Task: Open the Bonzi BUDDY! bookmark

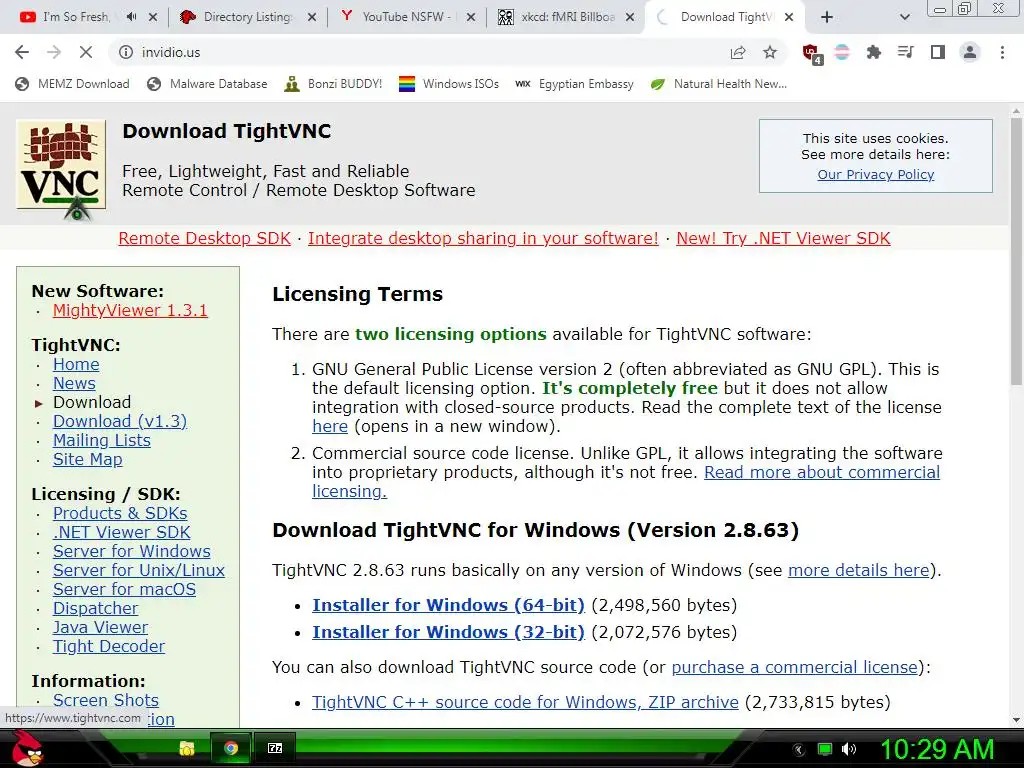Action: click(334, 84)
